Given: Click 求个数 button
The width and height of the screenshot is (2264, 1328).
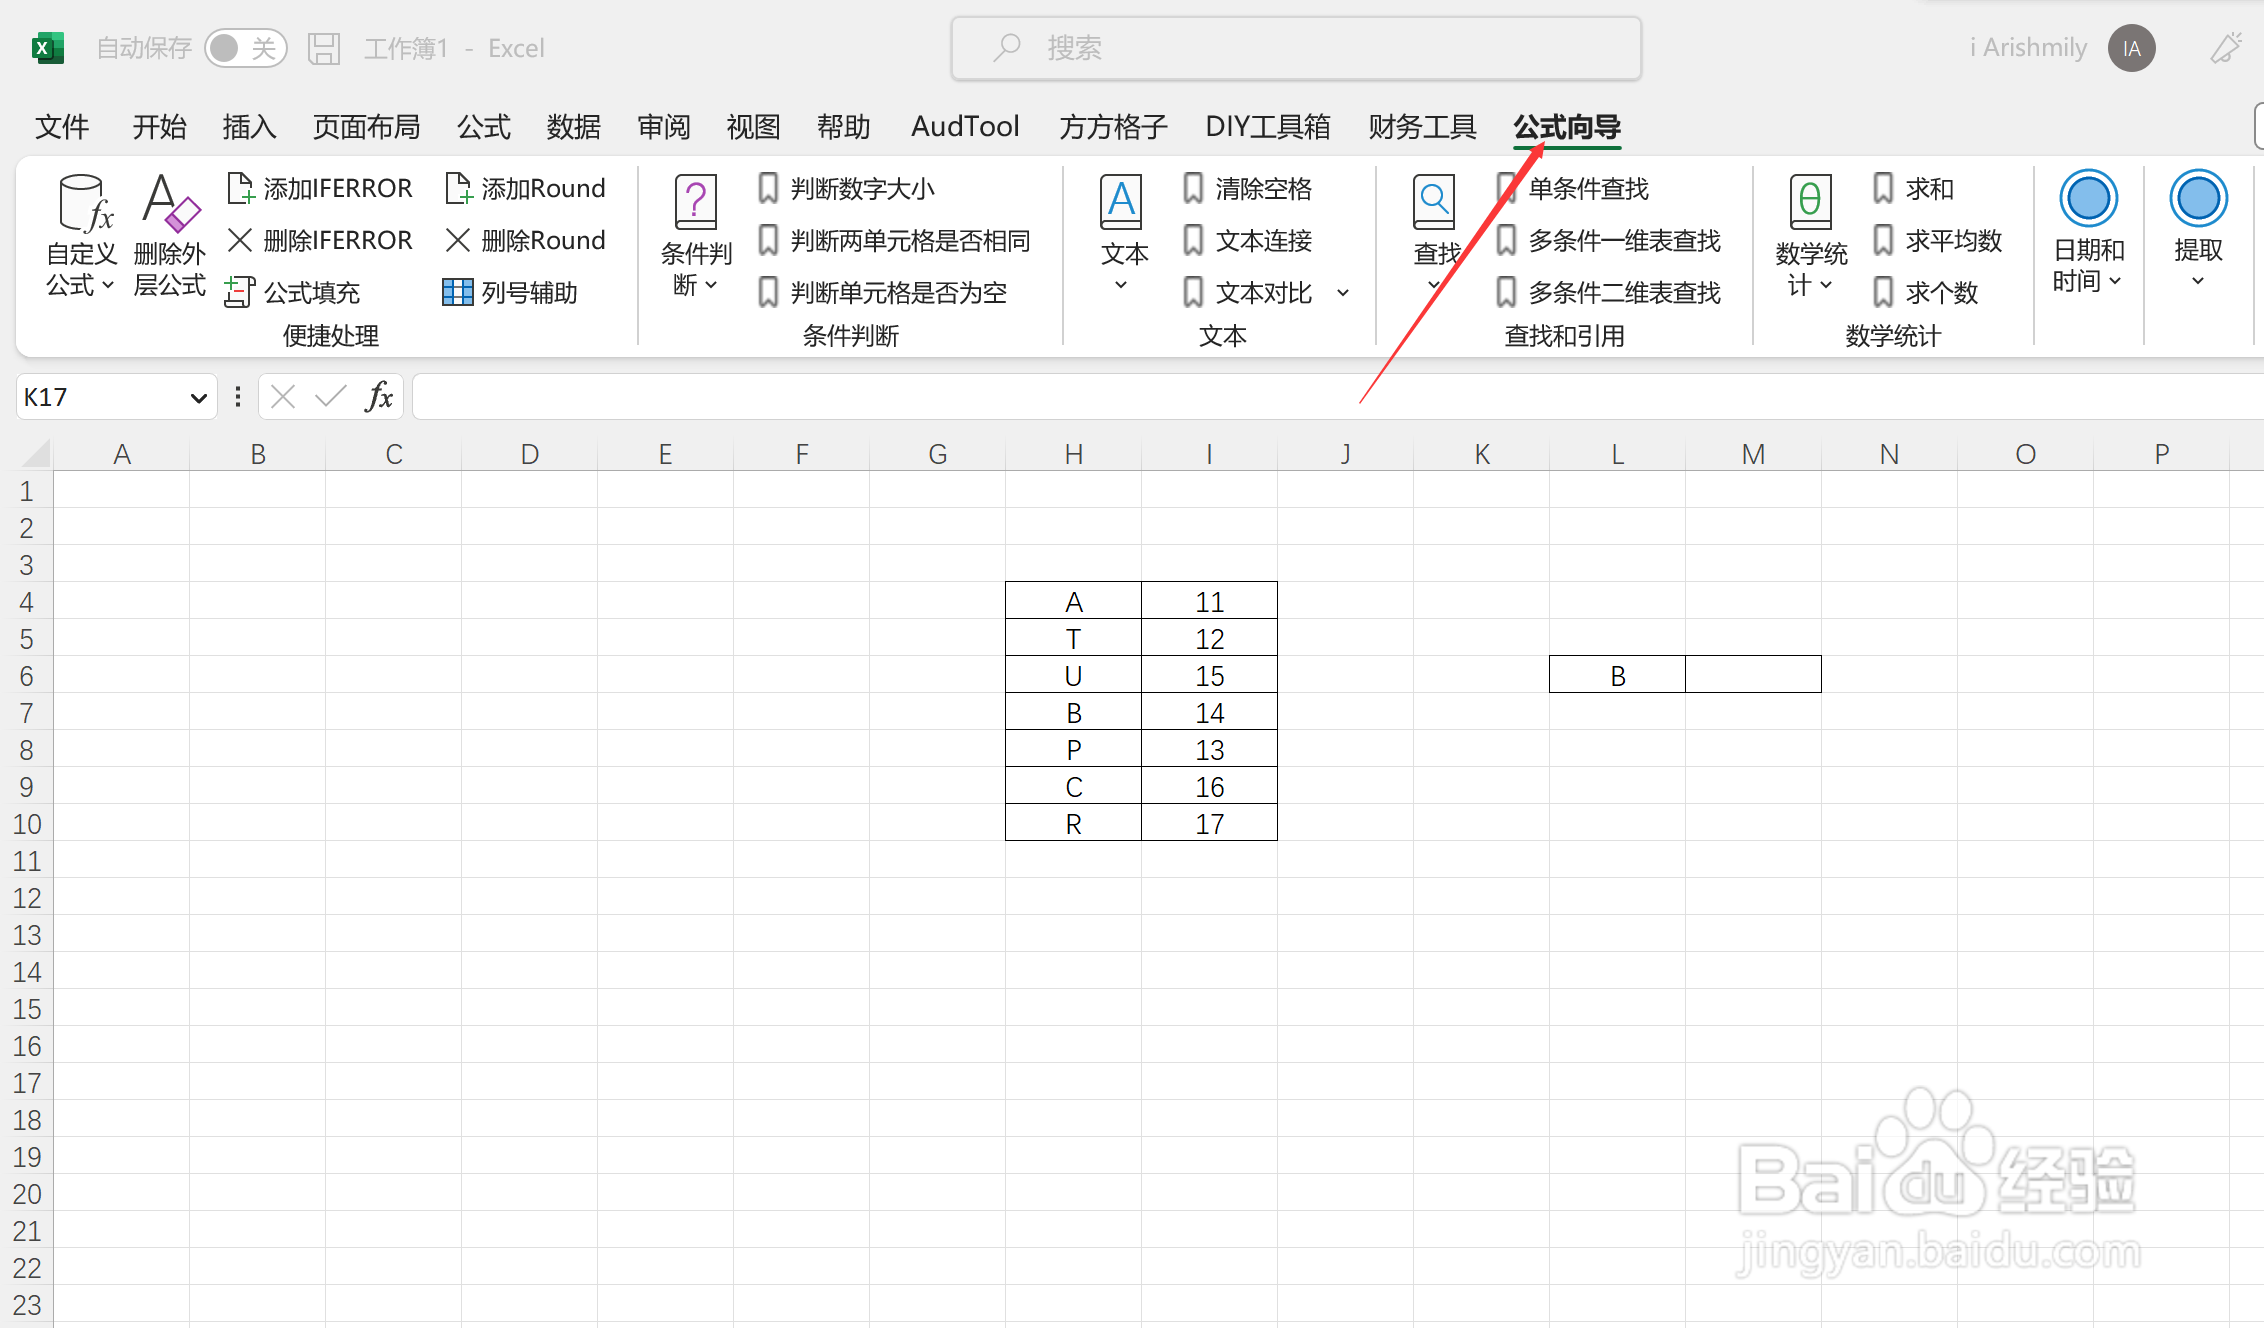Looking at the screenshot, I should point(1925,292).
